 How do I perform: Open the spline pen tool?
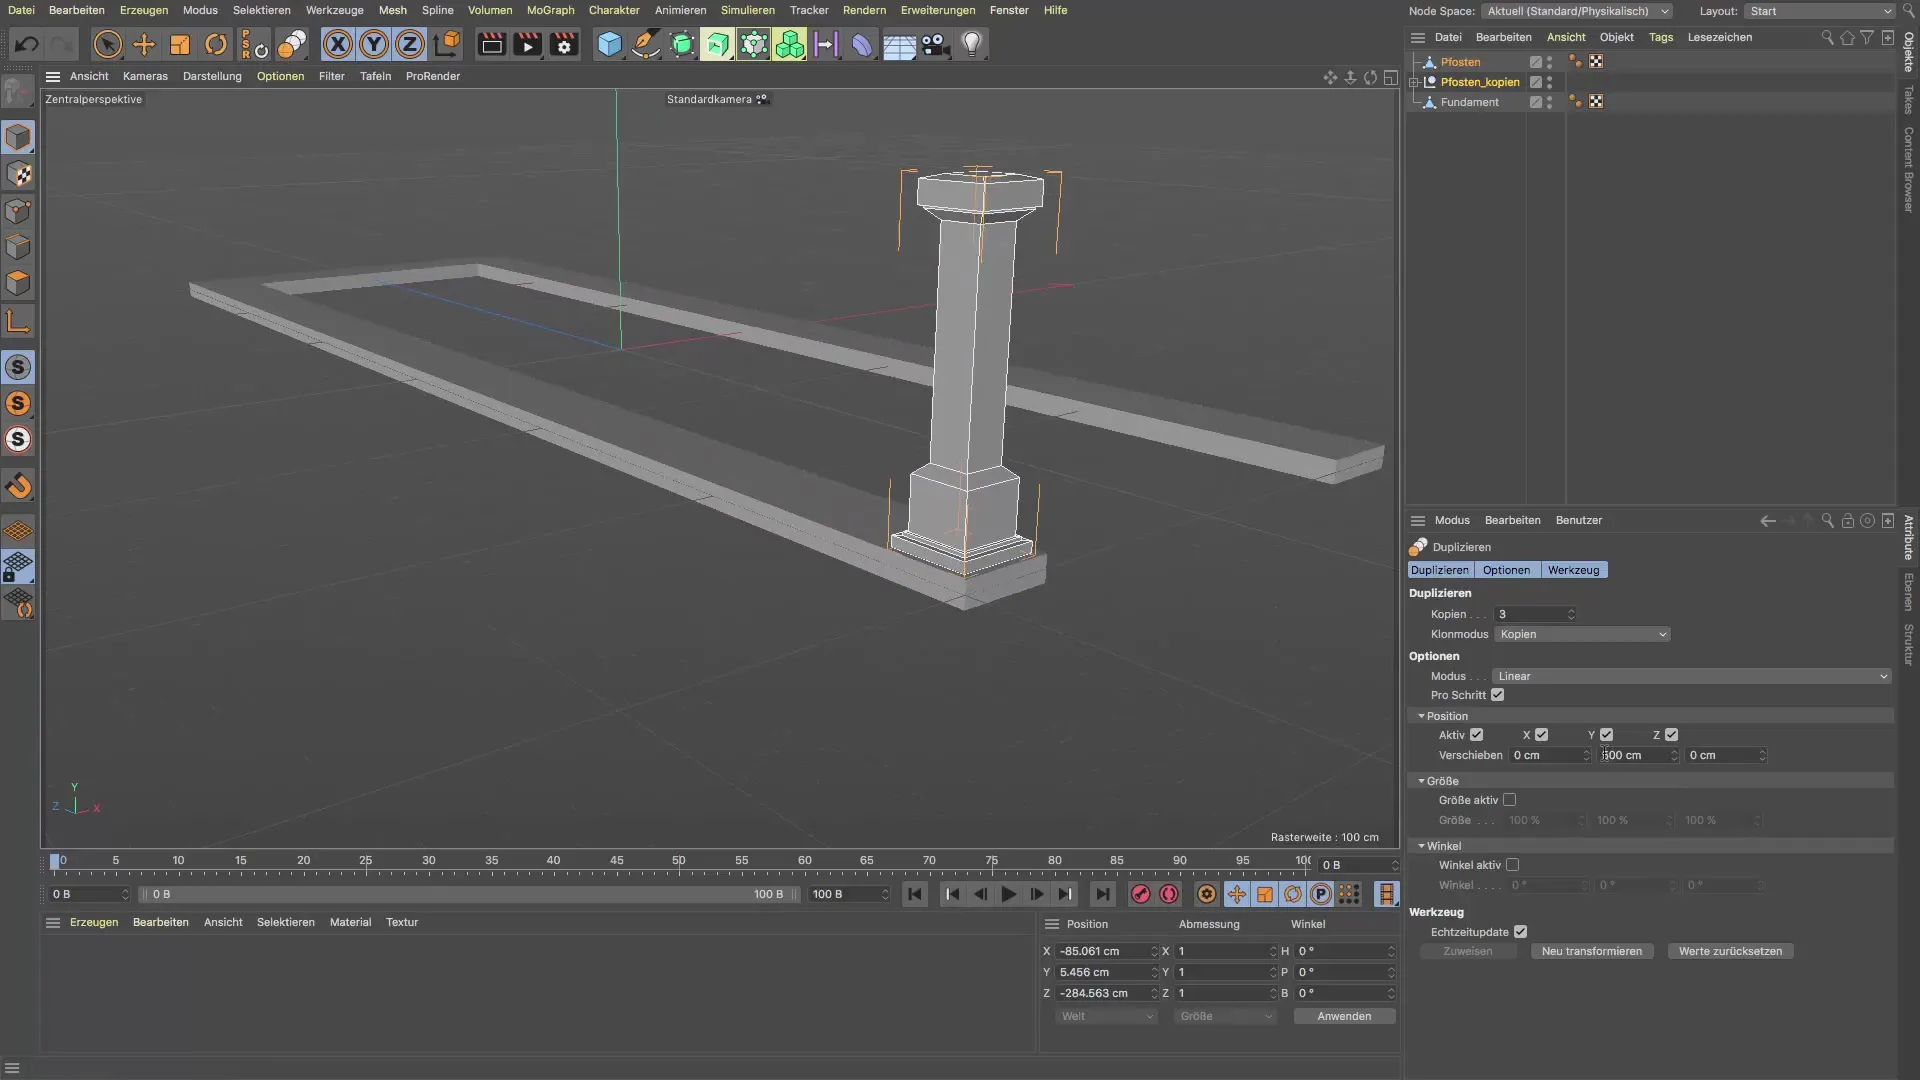click(646, 44)
